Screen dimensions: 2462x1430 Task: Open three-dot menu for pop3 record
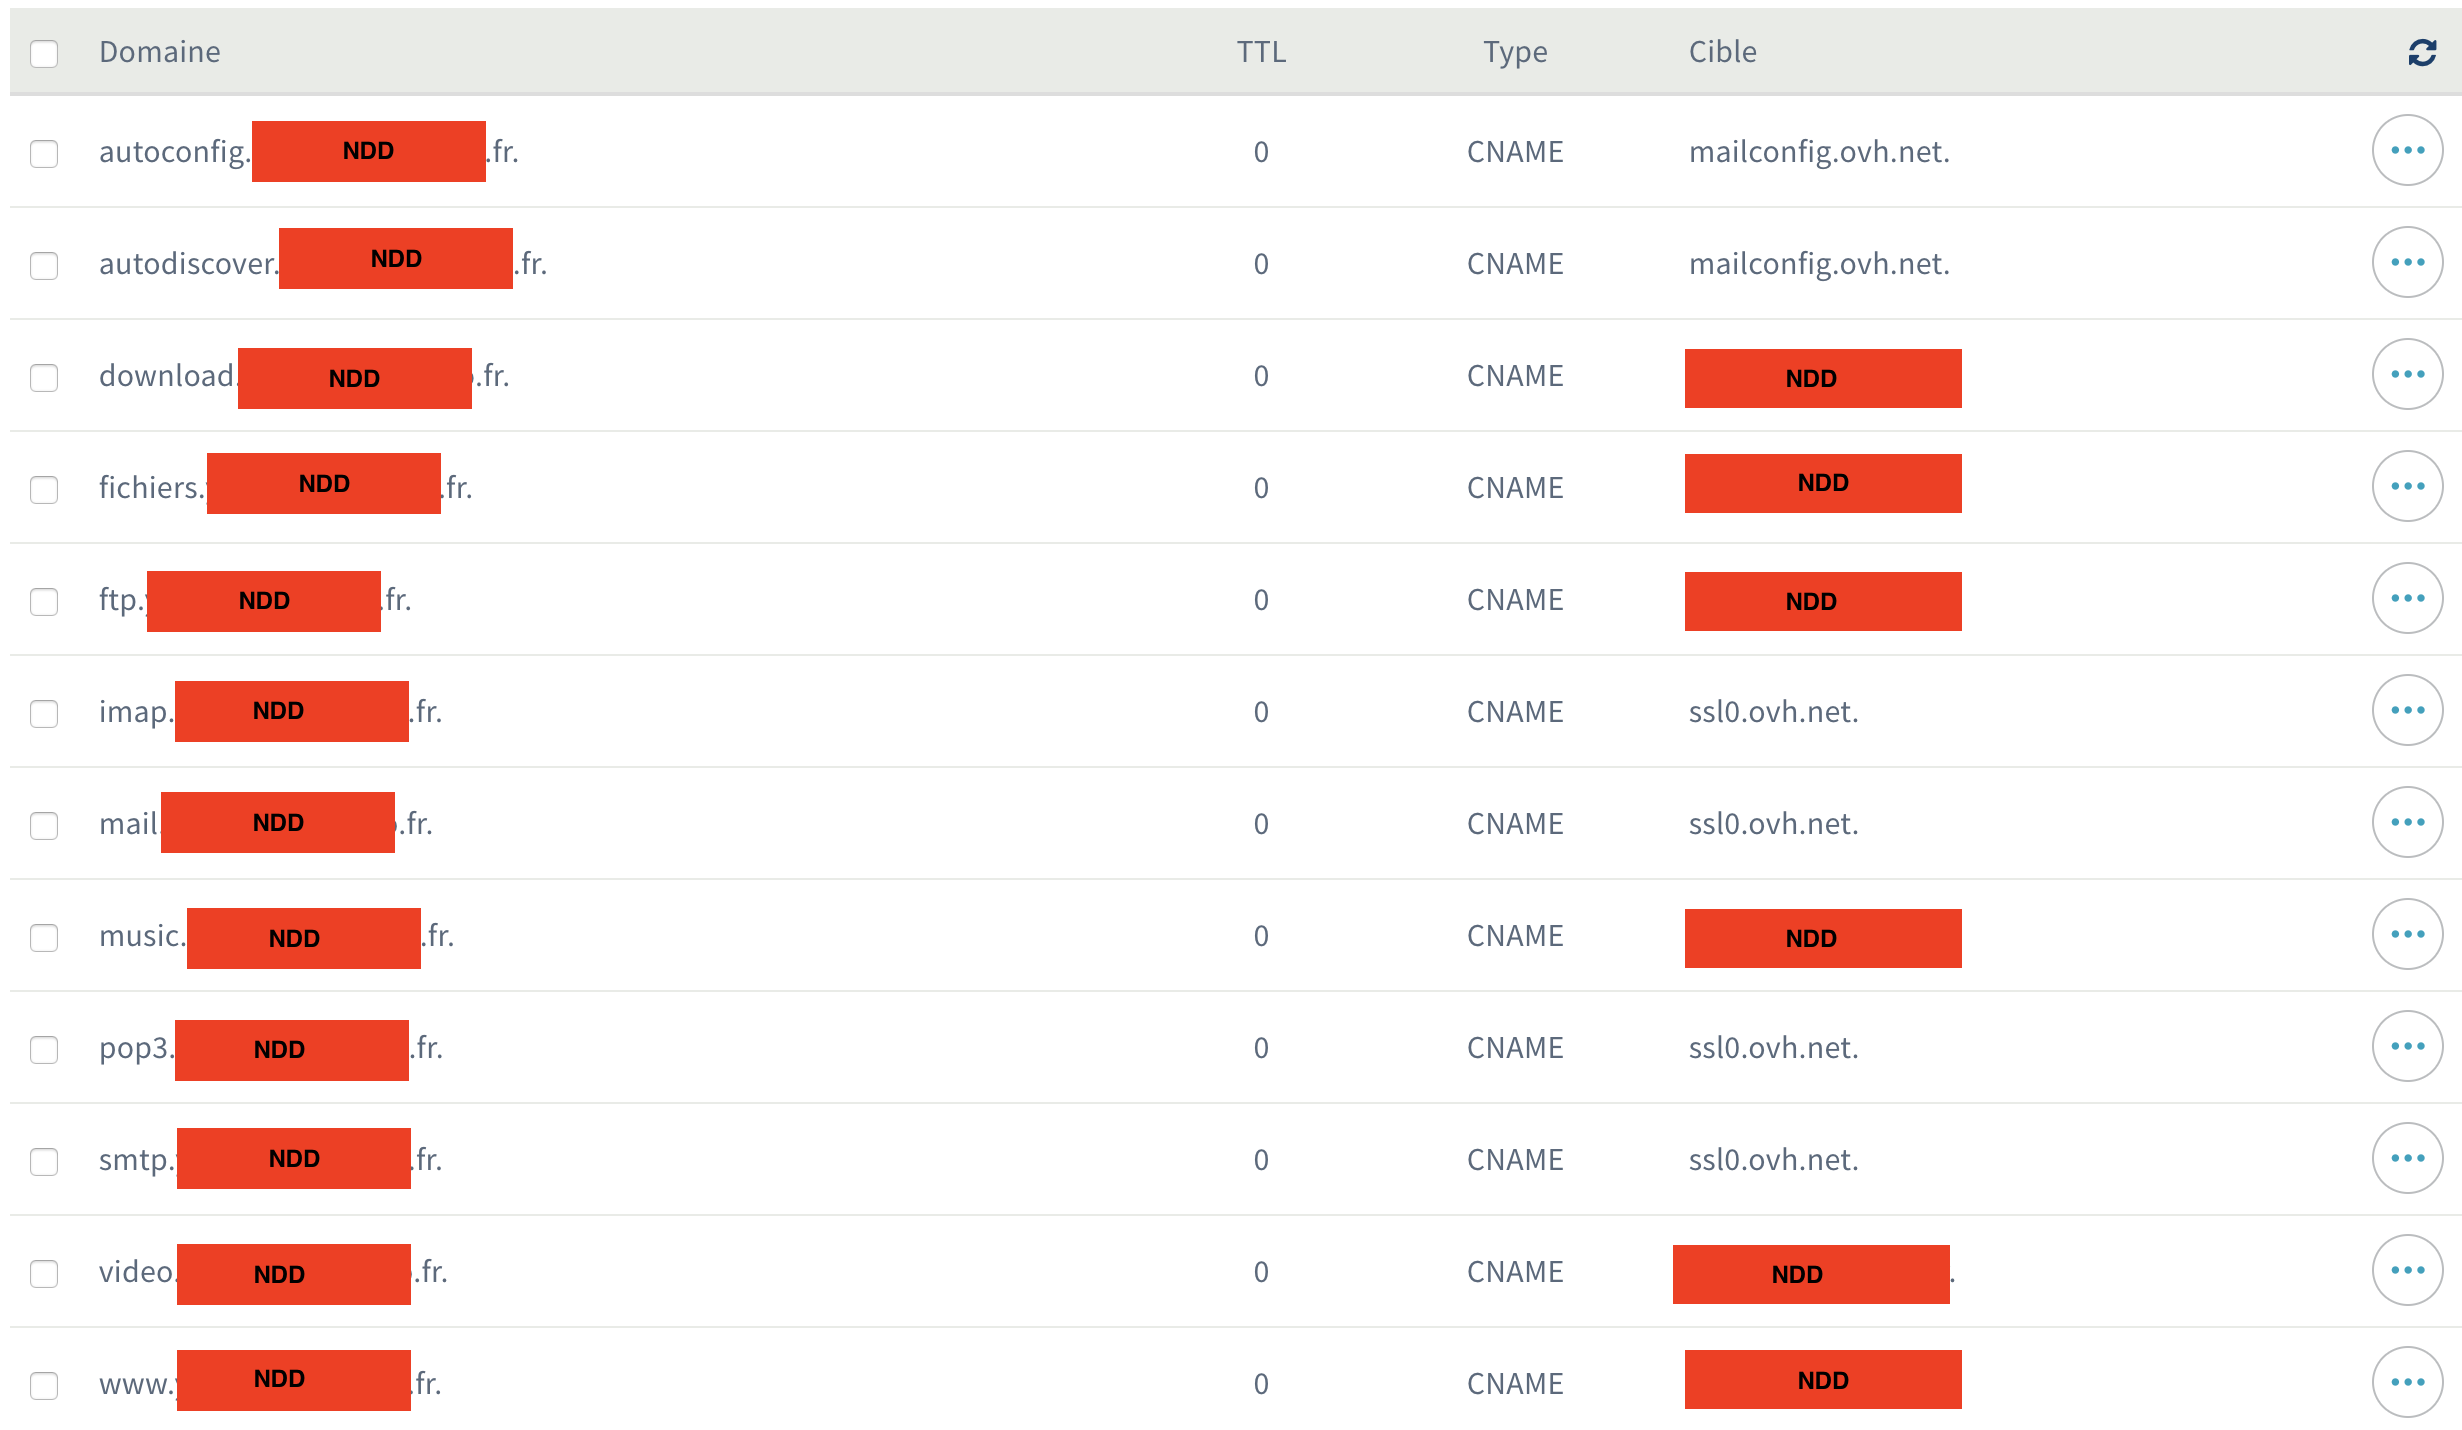tap(2407, 1047)
